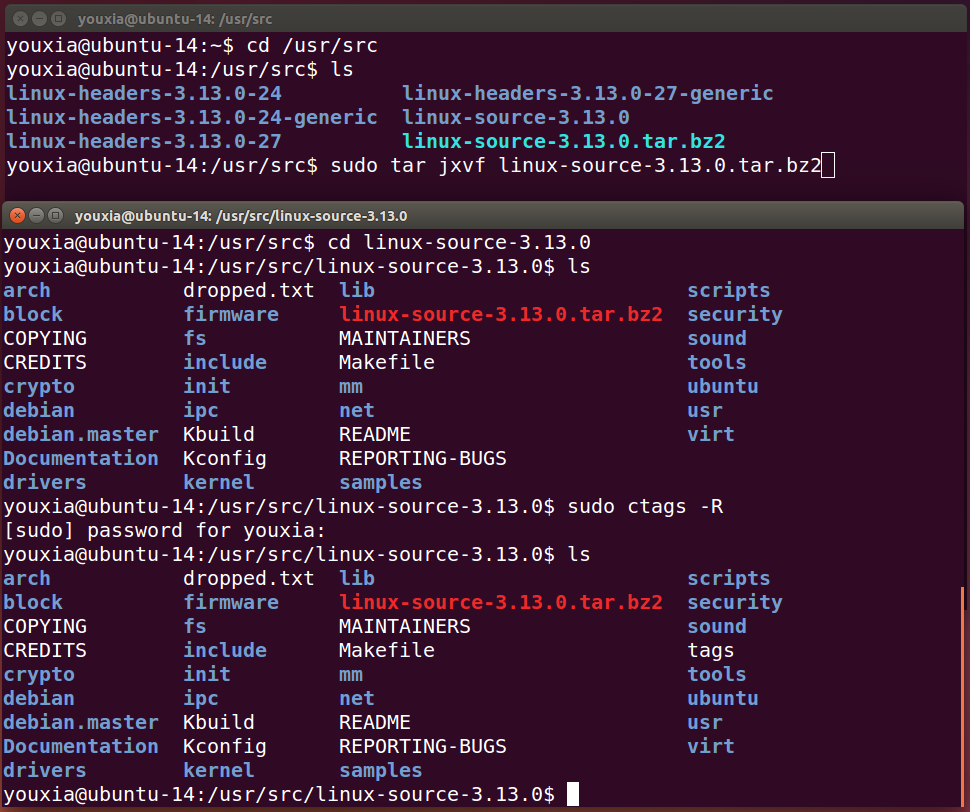Click 'ubuntu' in the listing after ctags
This screenshot has height=812, width=970.
(x=723, y=699)
